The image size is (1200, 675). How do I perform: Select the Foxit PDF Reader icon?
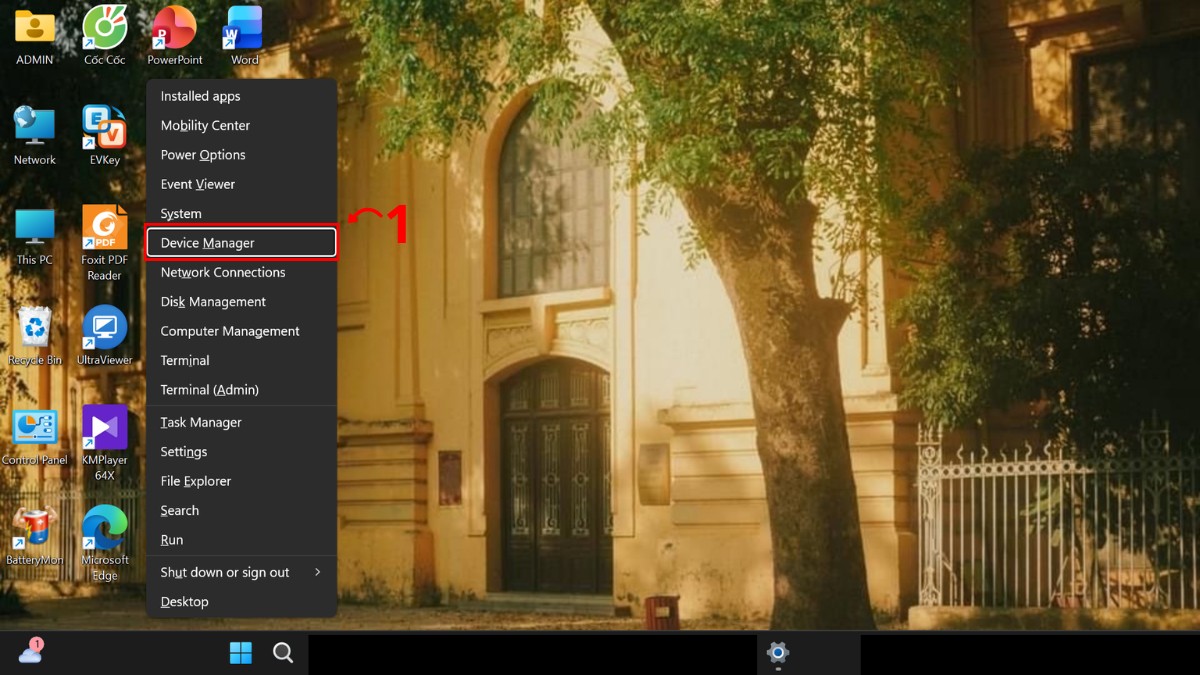pyautogui.click(x=104, y=243)
